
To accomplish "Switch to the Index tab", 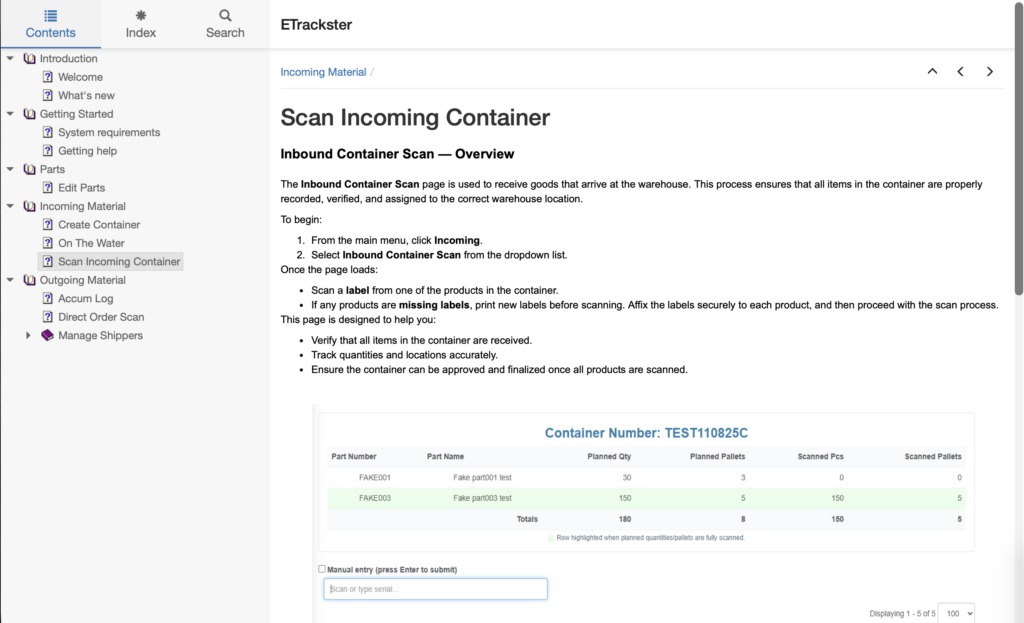I will coord(141,24).
